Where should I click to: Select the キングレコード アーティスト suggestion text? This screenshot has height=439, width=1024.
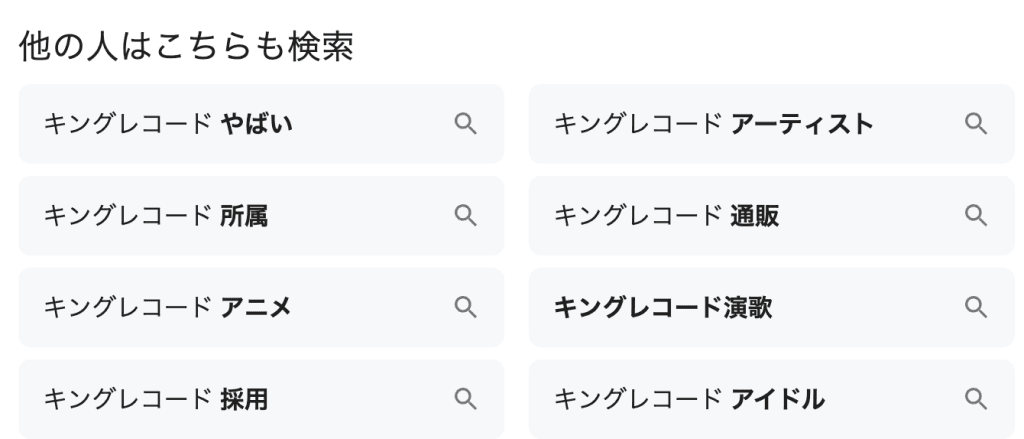tap(713, 124)
